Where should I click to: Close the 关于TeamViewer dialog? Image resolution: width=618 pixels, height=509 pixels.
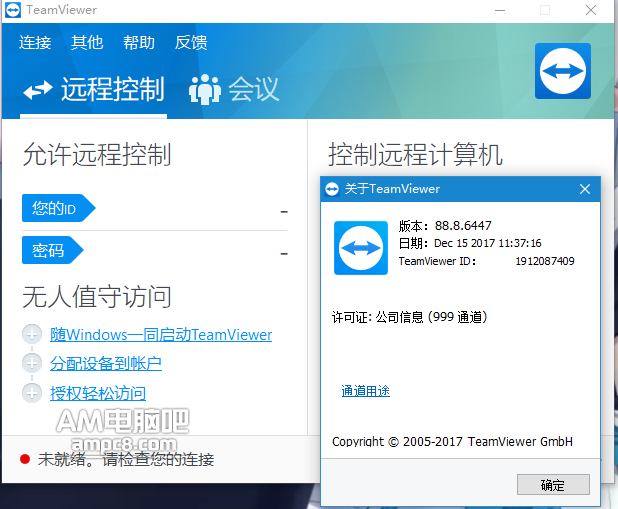585,189
